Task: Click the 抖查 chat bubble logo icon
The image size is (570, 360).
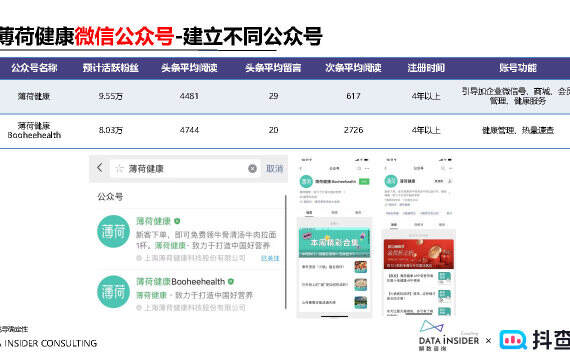Action: tap(513, 340)
